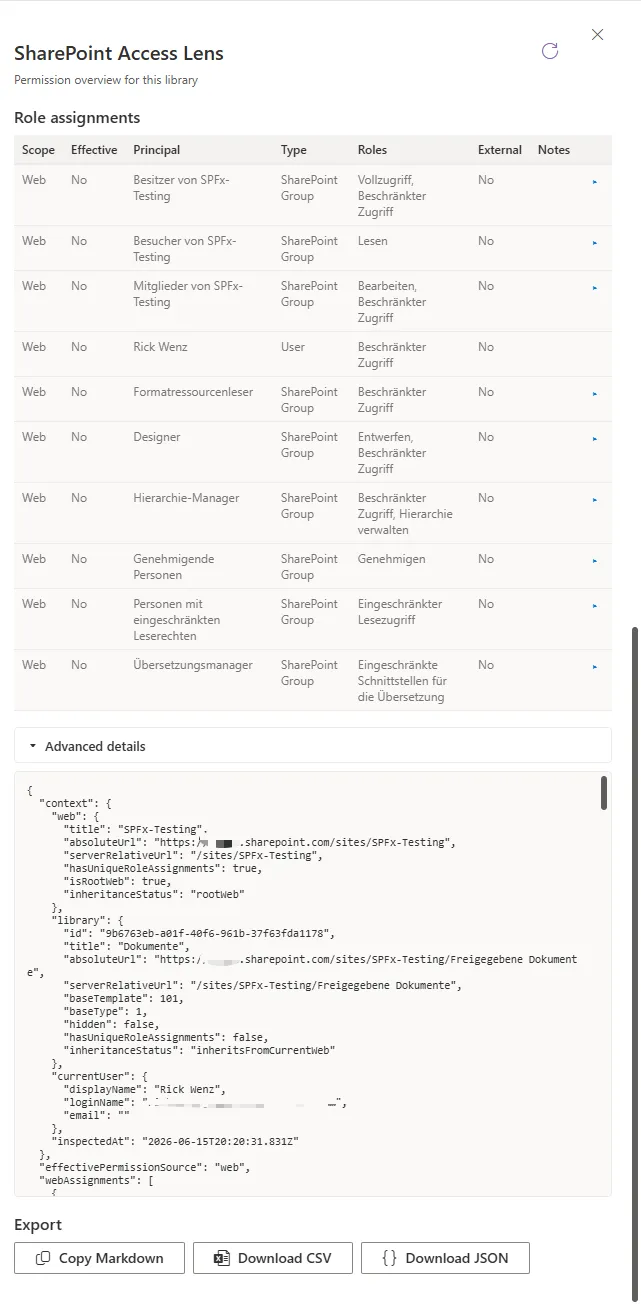Select the Rick Wenz principal cell
Viewport: 641px width, 1304px height.
point(160,347)
